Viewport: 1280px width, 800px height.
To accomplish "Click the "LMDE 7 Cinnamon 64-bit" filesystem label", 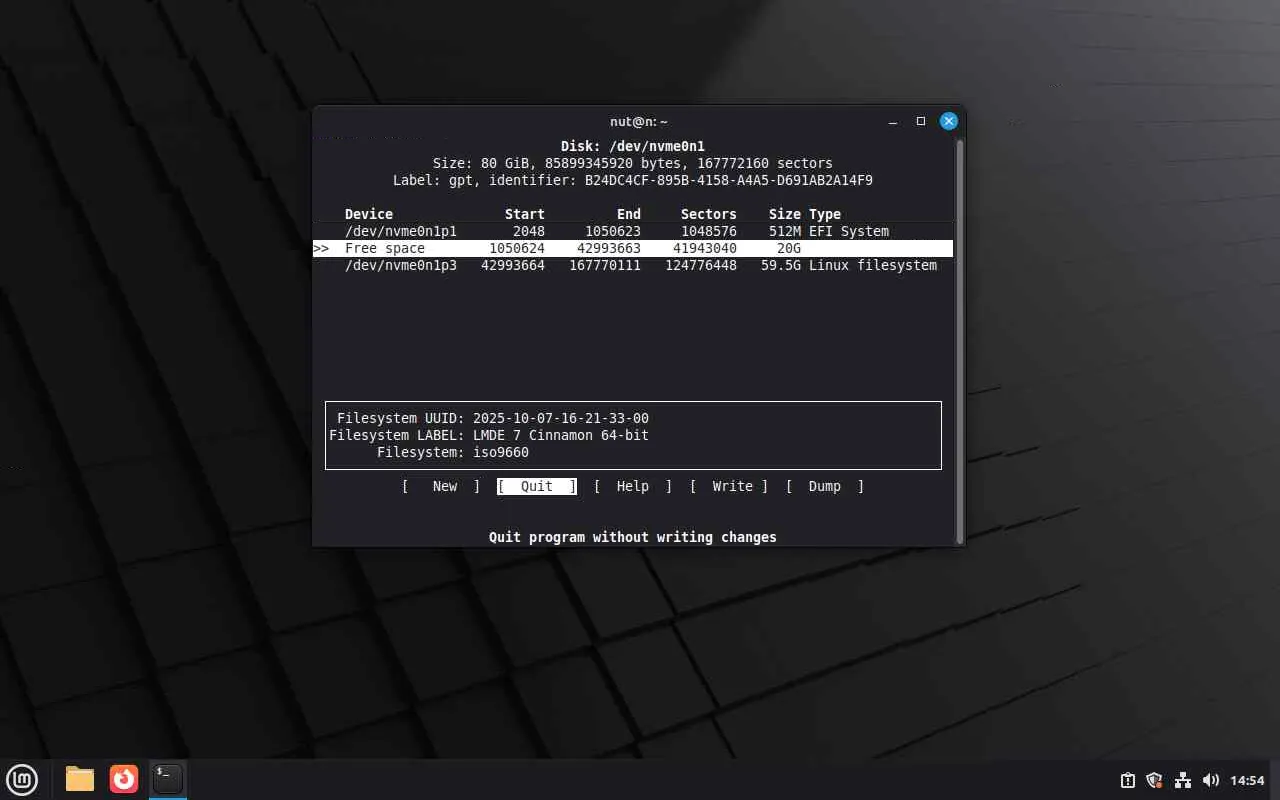I will (561, 435).
